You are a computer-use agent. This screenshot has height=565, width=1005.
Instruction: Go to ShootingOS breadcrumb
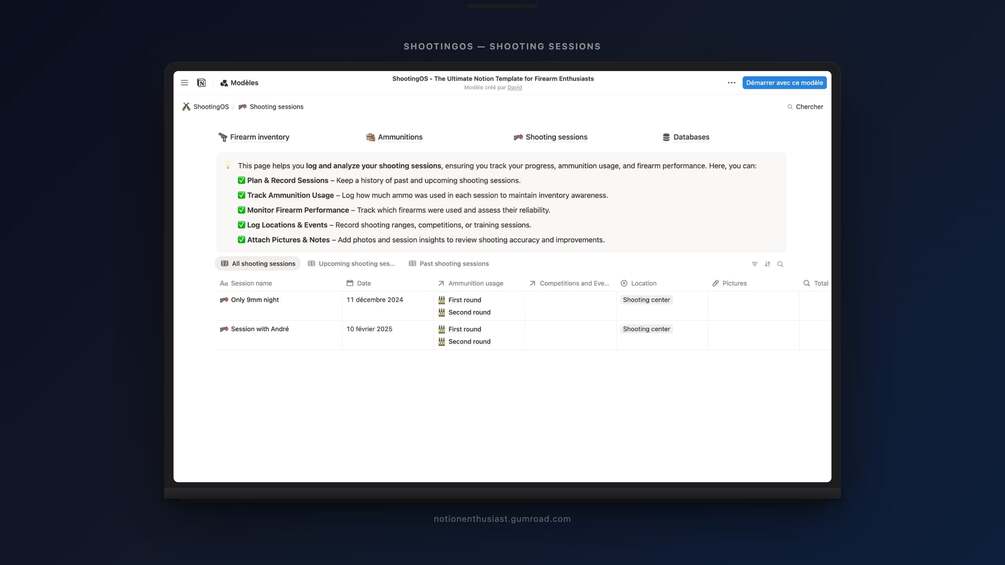coord(205,107)
